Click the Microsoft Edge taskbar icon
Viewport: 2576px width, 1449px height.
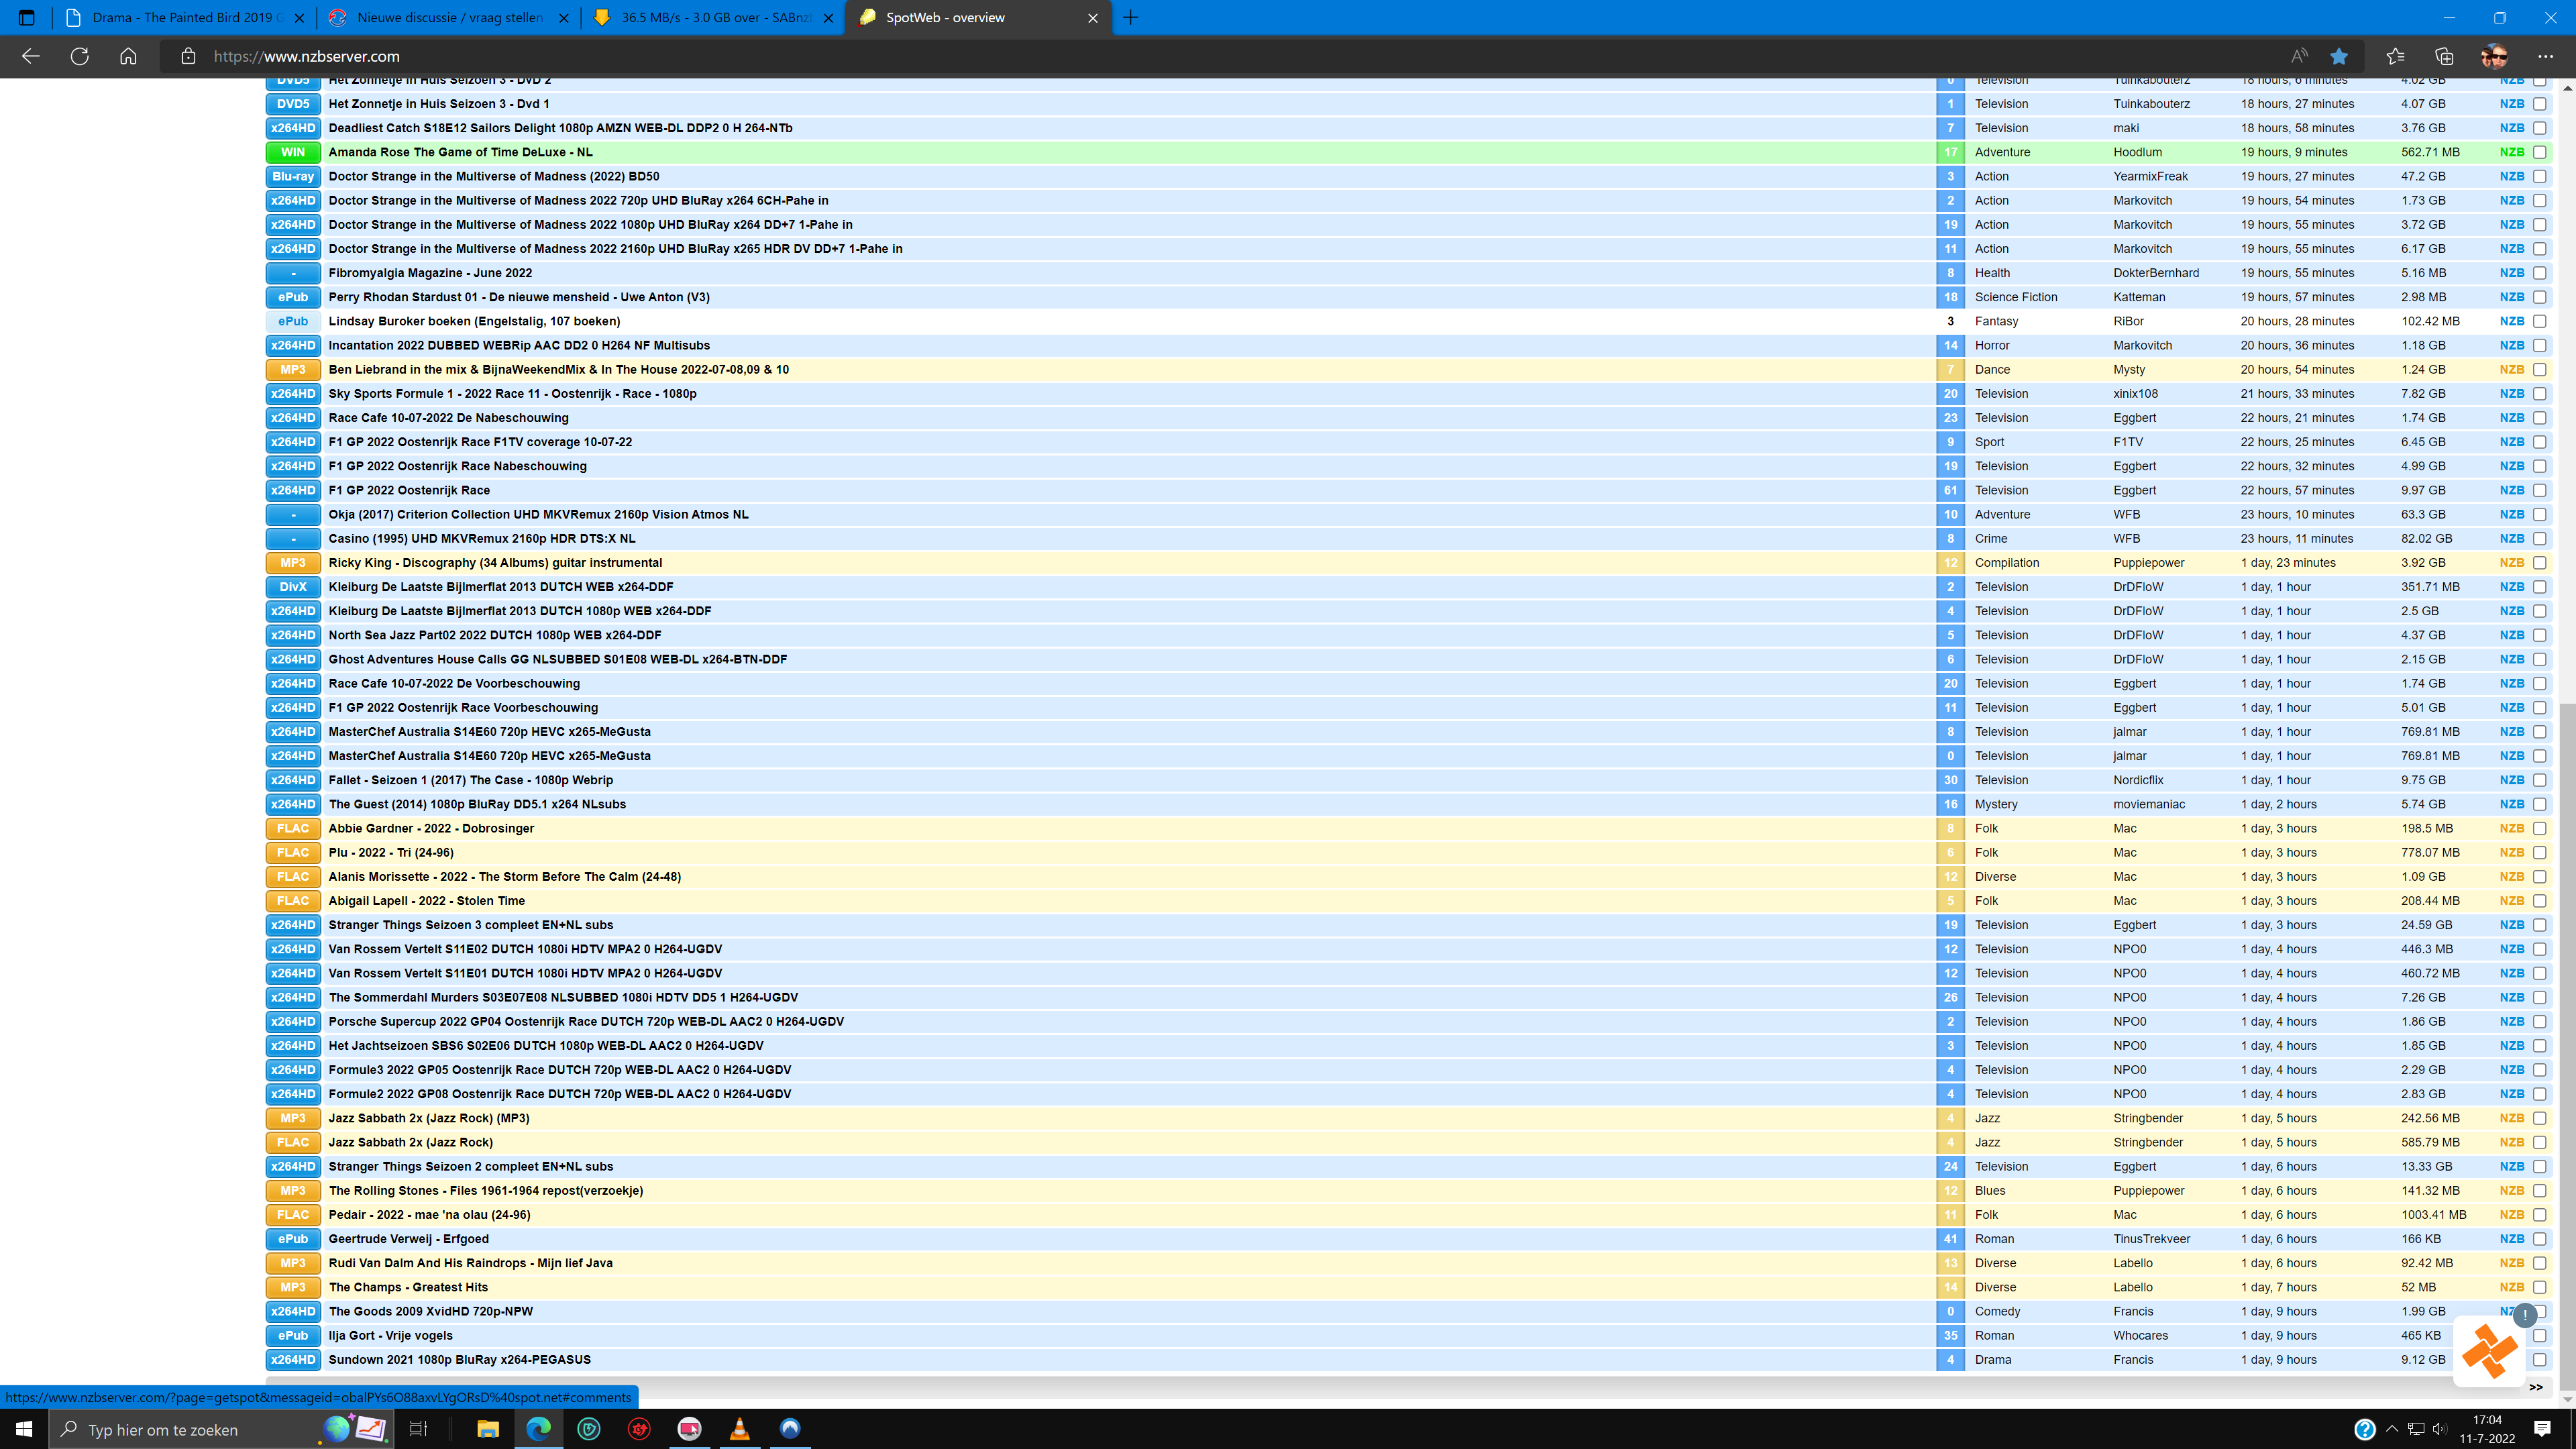[538, 1429]
